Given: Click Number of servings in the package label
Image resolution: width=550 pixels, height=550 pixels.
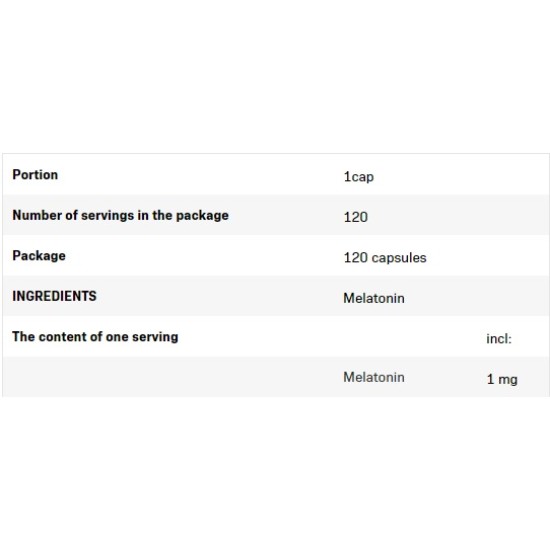Looking at the screenshot, I should [x=120, y=215].
